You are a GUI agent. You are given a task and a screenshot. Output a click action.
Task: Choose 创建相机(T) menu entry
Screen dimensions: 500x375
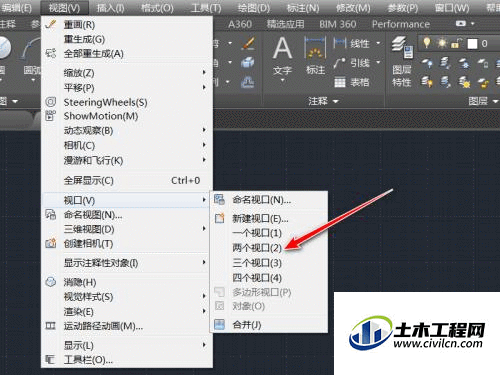[127, 244]
